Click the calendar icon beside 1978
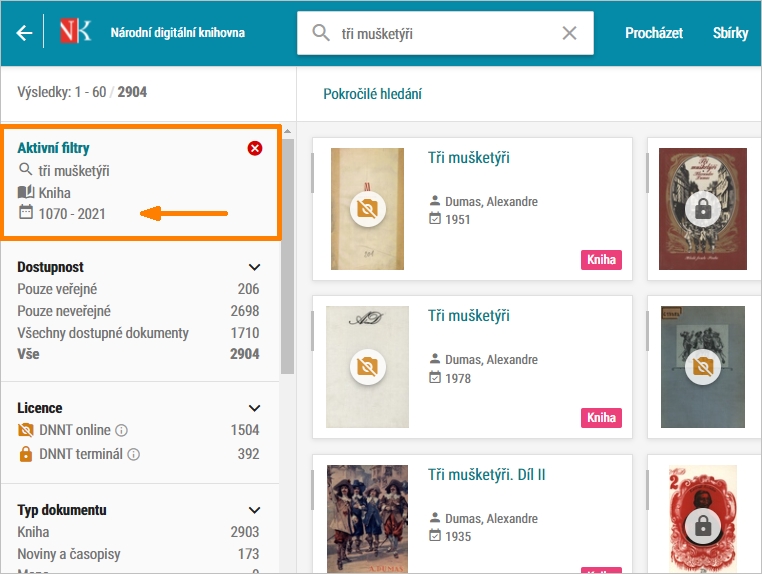Viewport: 762px width, 574px height. 435,377
